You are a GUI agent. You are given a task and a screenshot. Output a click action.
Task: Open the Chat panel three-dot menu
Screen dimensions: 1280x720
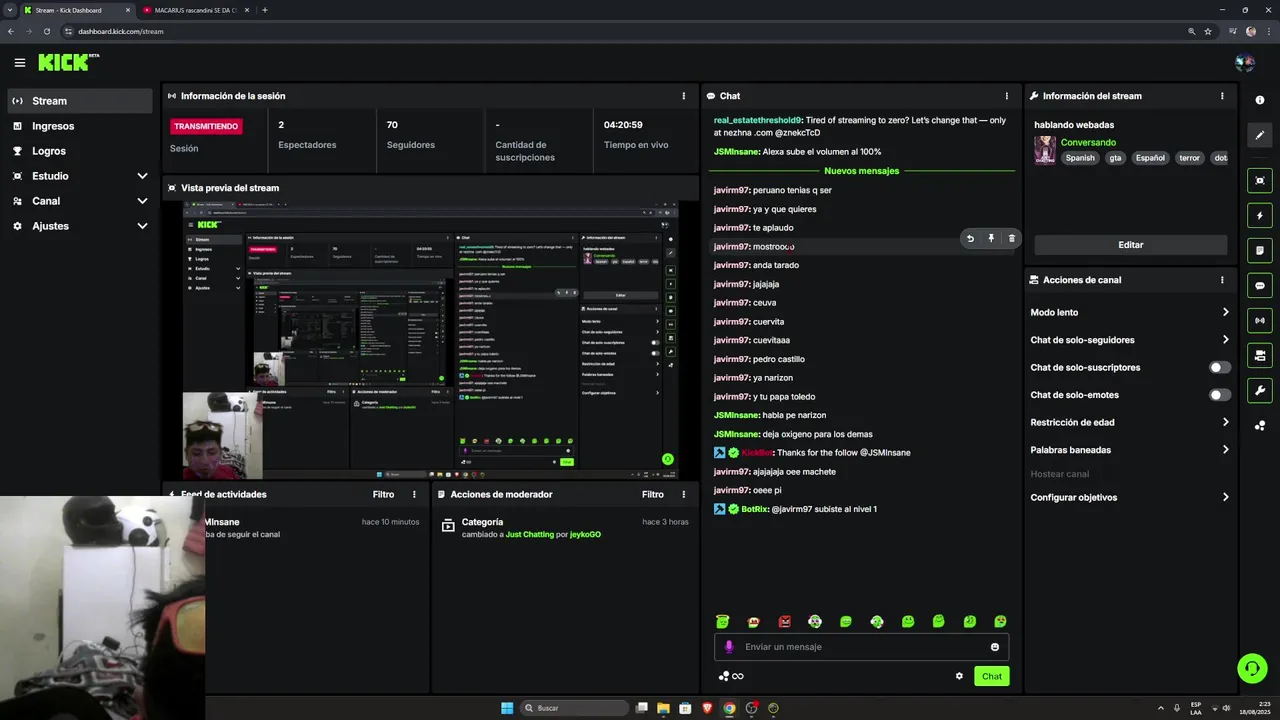click(1007, 96)
